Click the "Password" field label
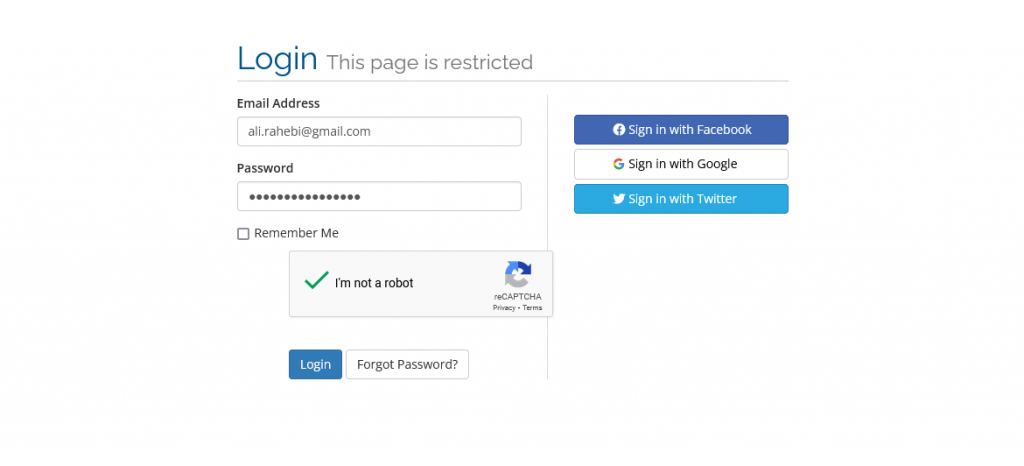The height and width of the screenshot is (466, 1024). [265, 168]
